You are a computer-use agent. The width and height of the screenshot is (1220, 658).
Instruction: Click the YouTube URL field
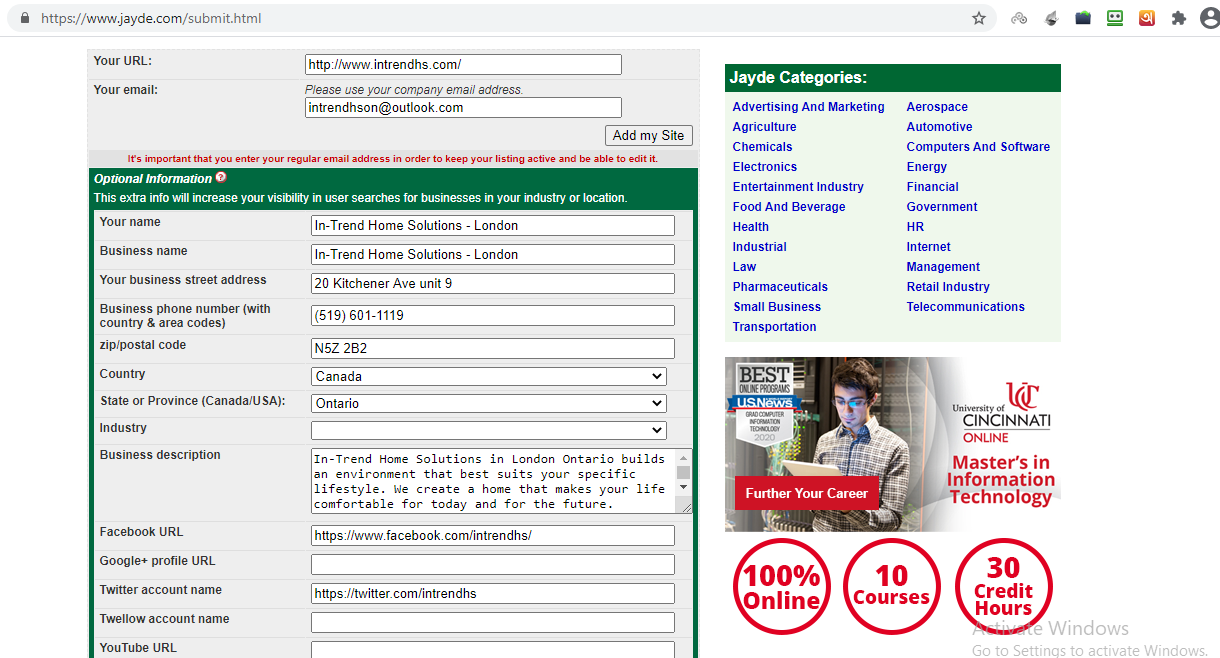tap(493, 650)
